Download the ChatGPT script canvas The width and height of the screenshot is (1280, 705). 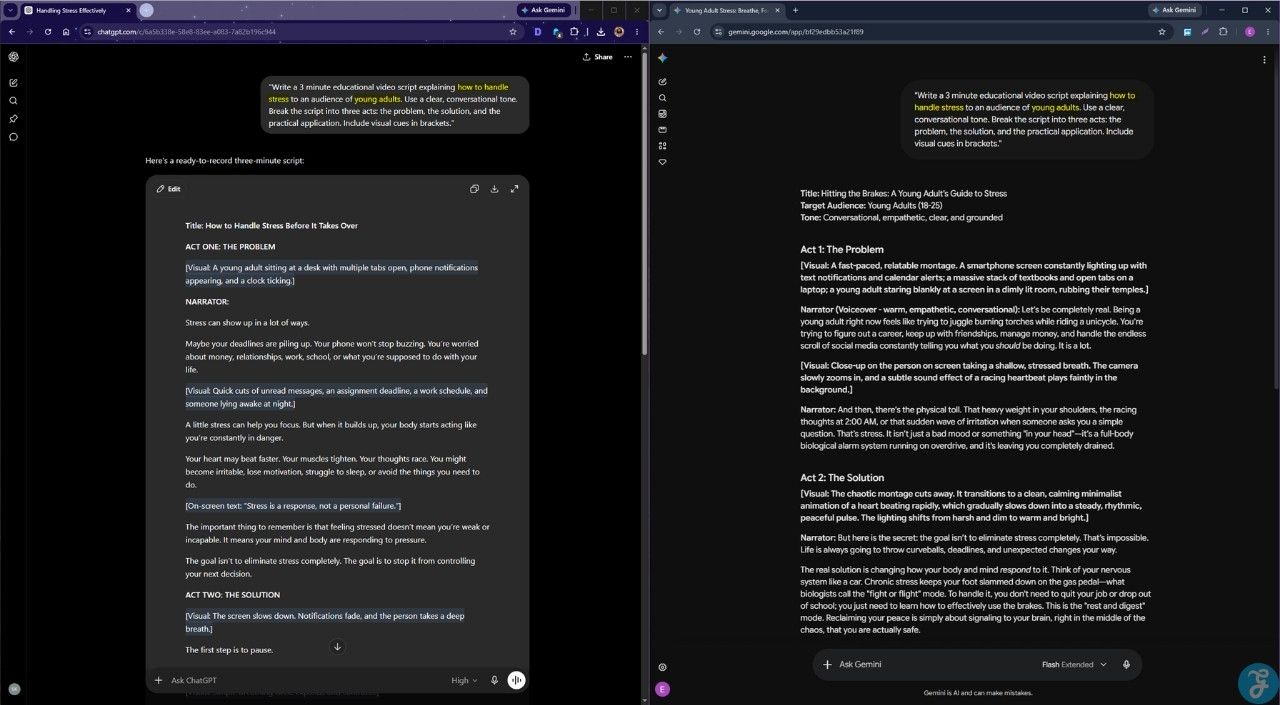(494, 189)
